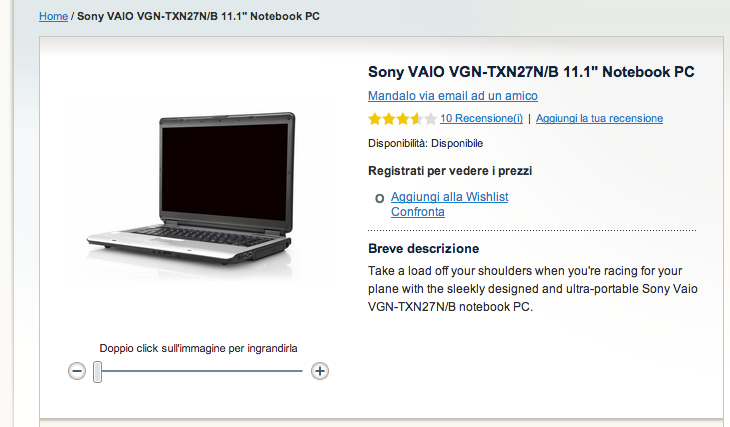
Task: Click Aggiungi alla Wishlist
Action: (449, 197)
